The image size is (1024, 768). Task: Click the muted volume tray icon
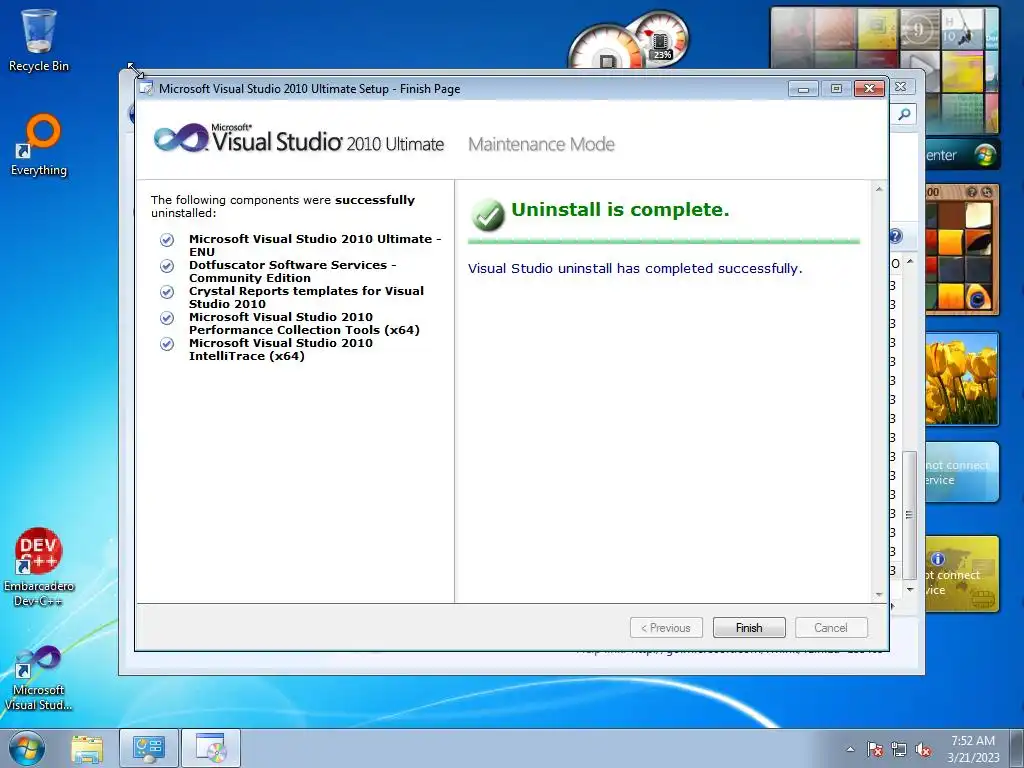coord(923,749)
